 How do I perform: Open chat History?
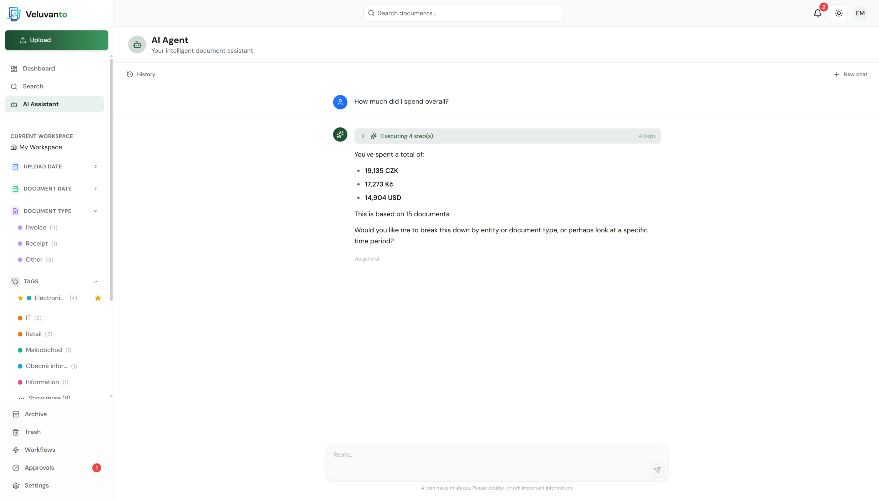141,75
